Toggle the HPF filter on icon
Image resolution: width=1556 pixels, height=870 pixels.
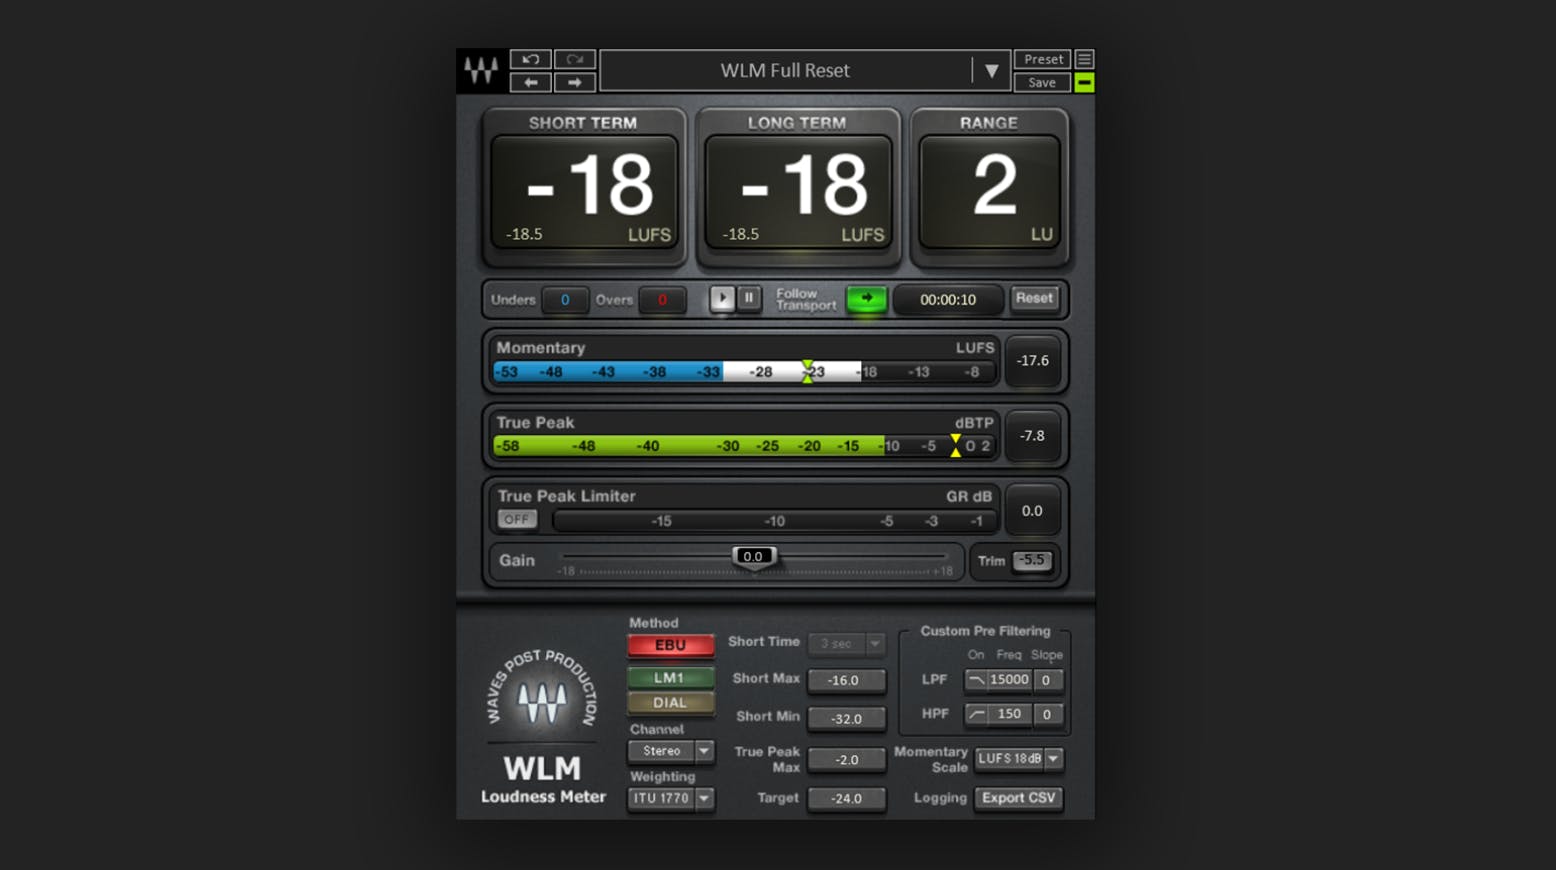[x=976, y=714]
